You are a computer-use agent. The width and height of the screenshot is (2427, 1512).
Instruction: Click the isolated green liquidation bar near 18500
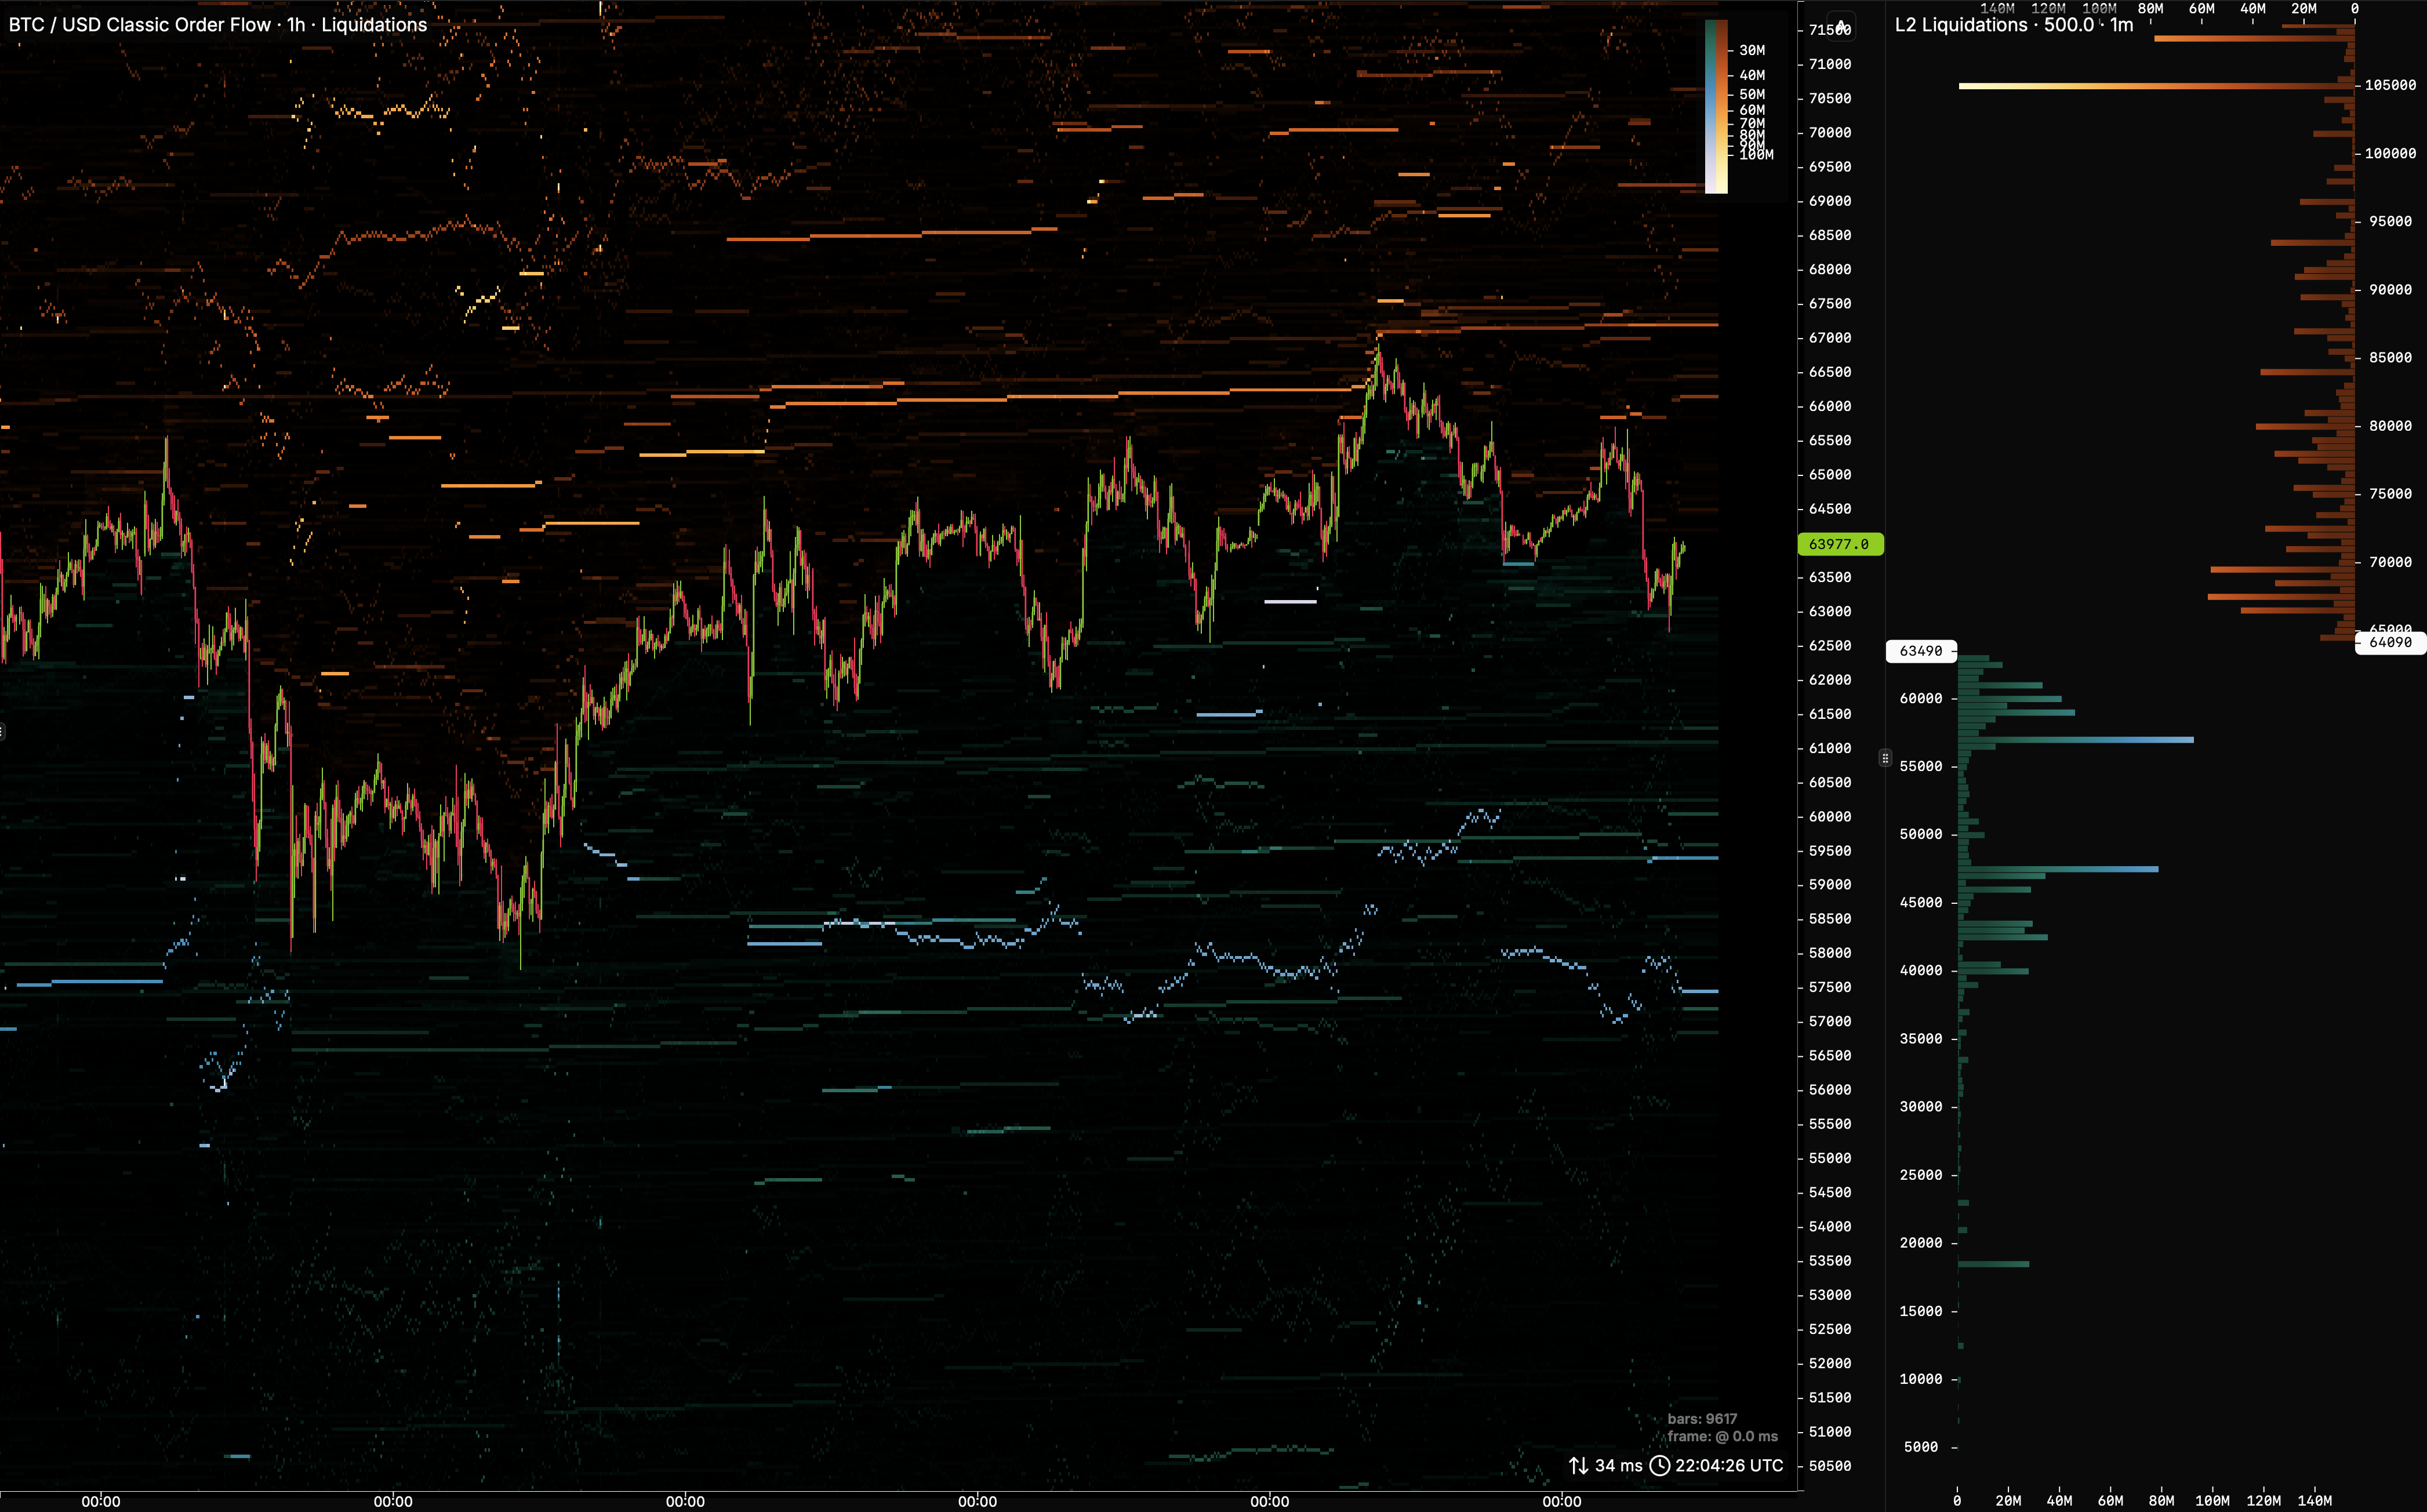click(x=1994, y=1264)
